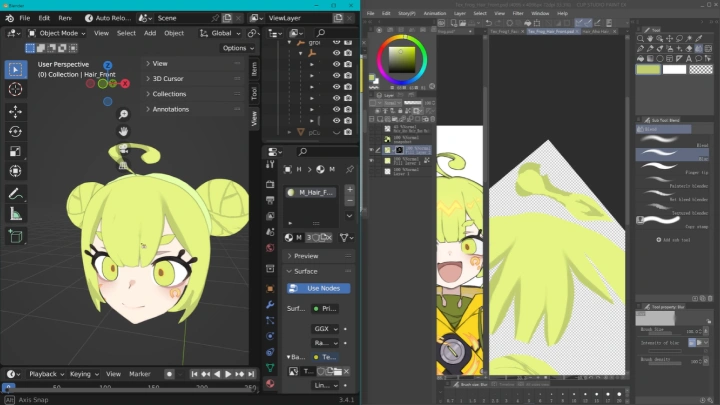Select the Text tool in Clip Studio

[x=689, y=58]
